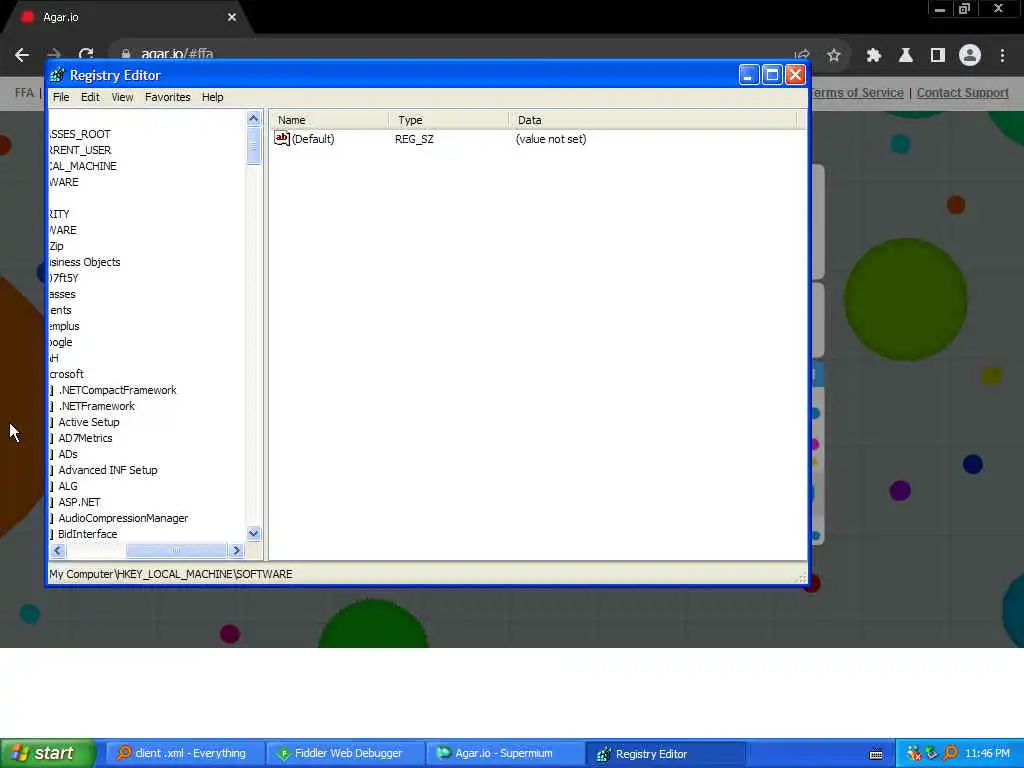This screenshot has width=1024, height=768.
Task: Go back in the browser window
Action: tap(22, 55)
